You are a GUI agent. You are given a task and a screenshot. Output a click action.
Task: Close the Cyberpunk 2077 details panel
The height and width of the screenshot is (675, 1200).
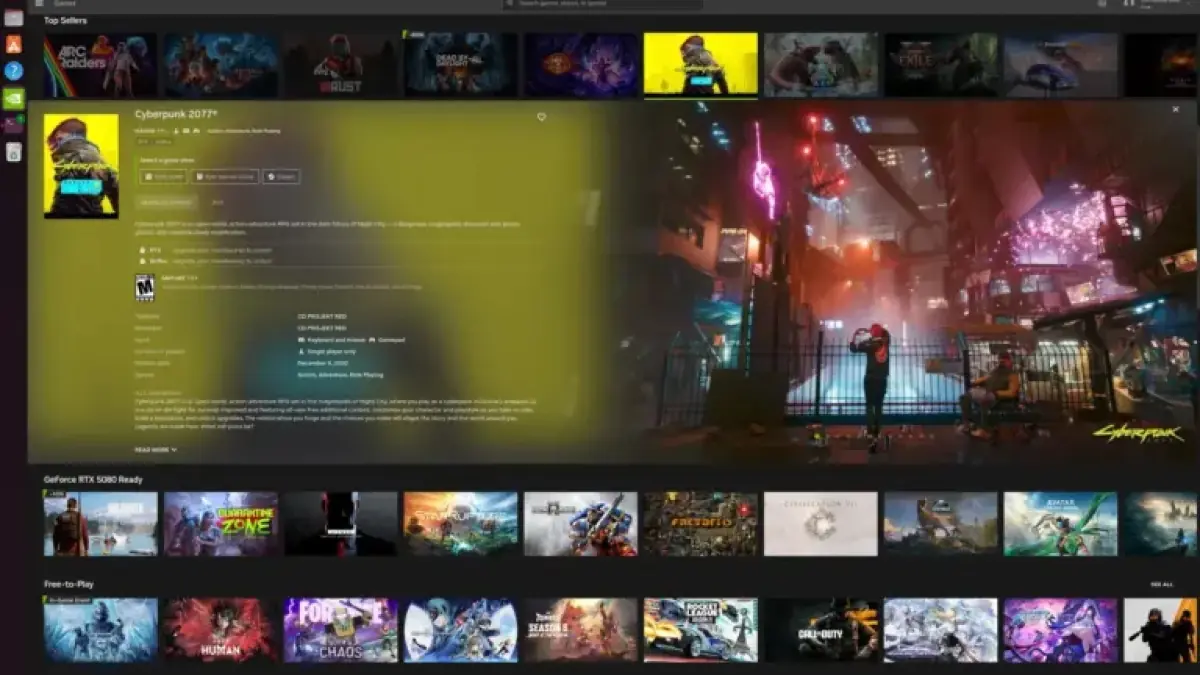[x=1175, y=110]
